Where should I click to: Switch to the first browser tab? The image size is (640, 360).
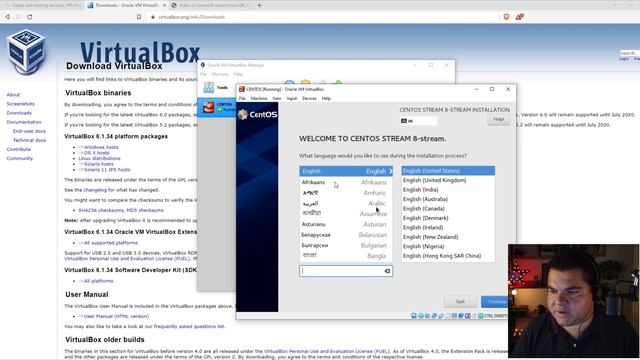tap(43, 5)
